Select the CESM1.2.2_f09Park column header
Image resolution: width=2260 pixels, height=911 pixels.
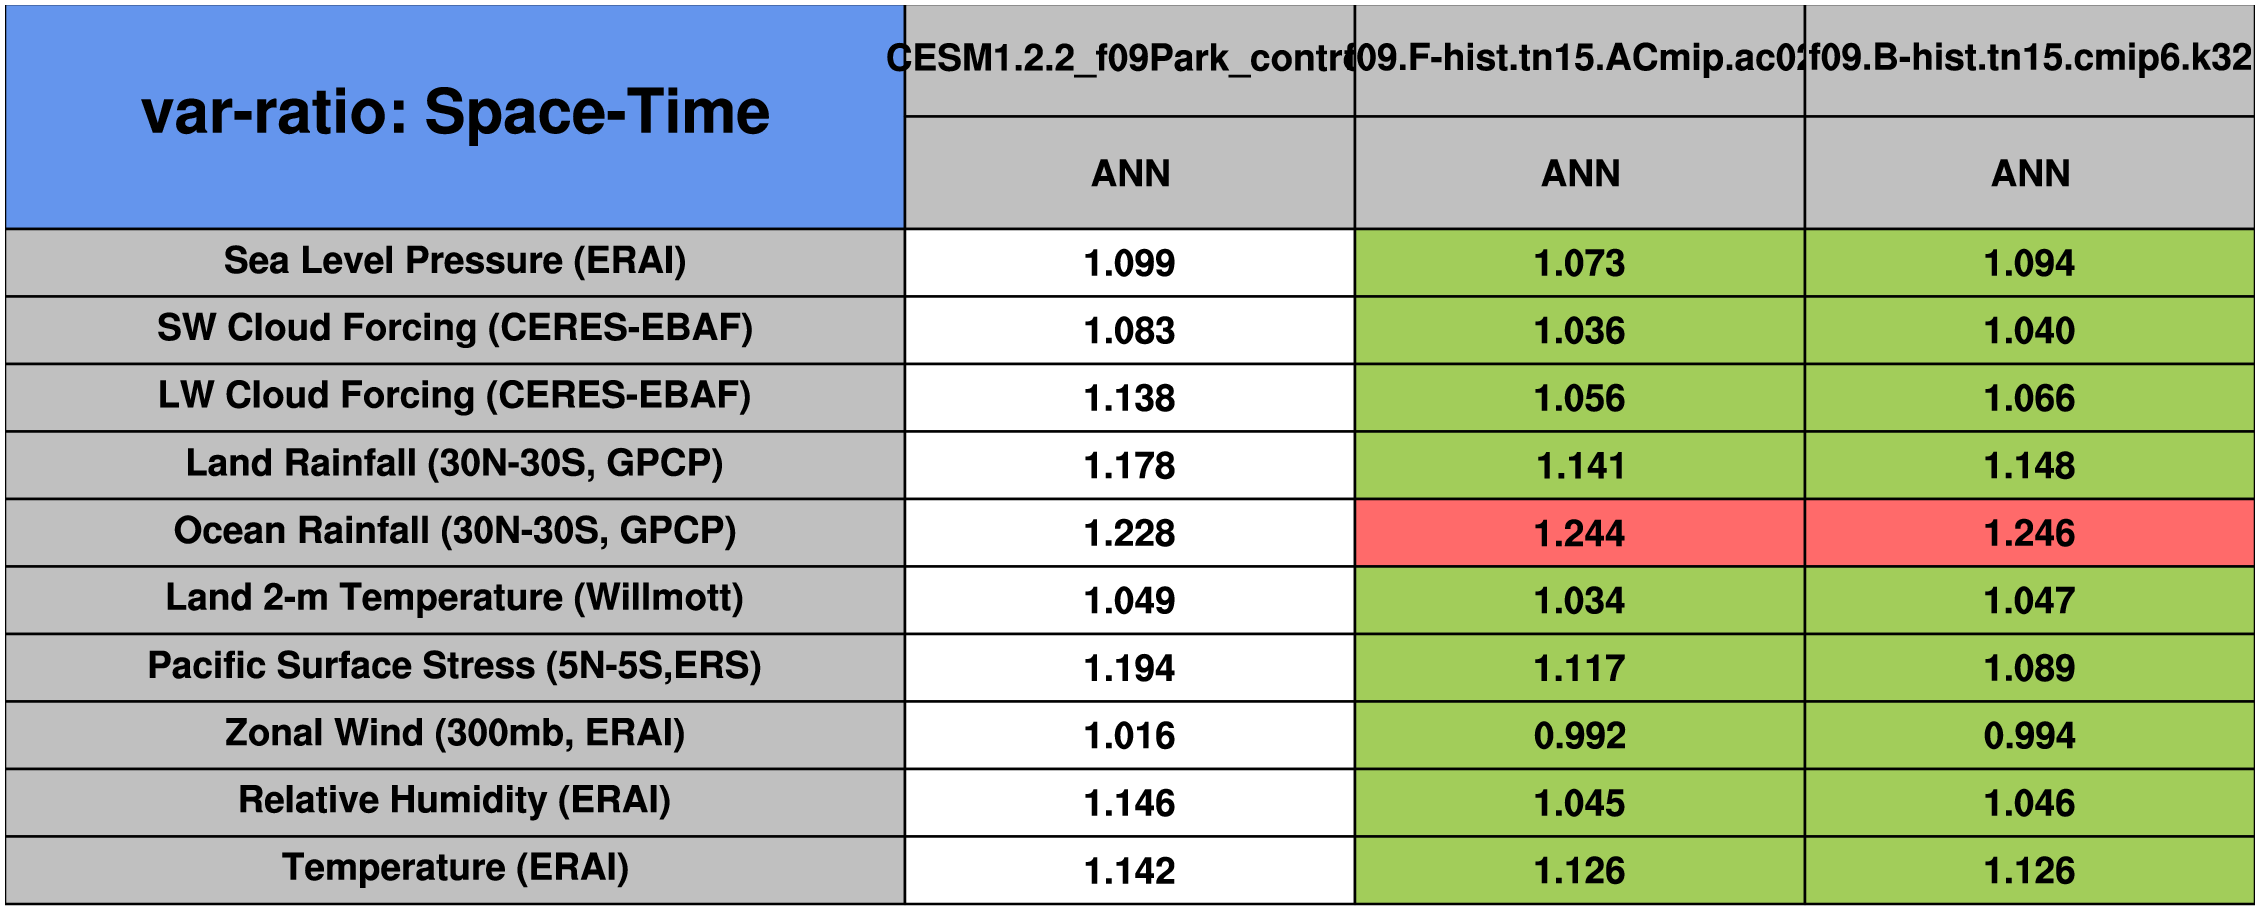click(x=1129, y=60)
